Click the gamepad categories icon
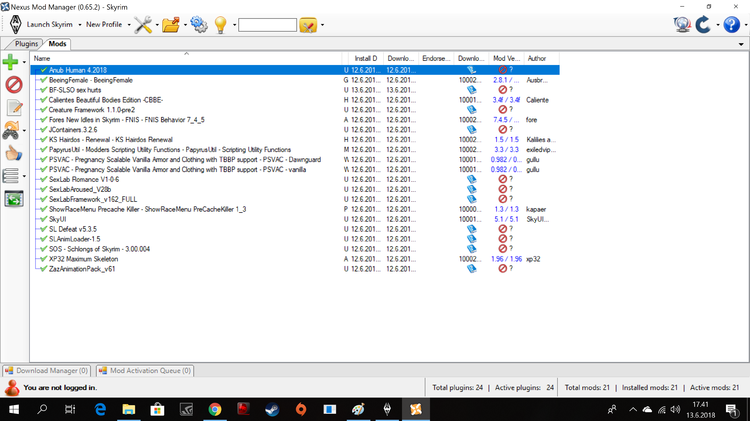The height and width of the screenshot is (421, 750). (11, 130)
